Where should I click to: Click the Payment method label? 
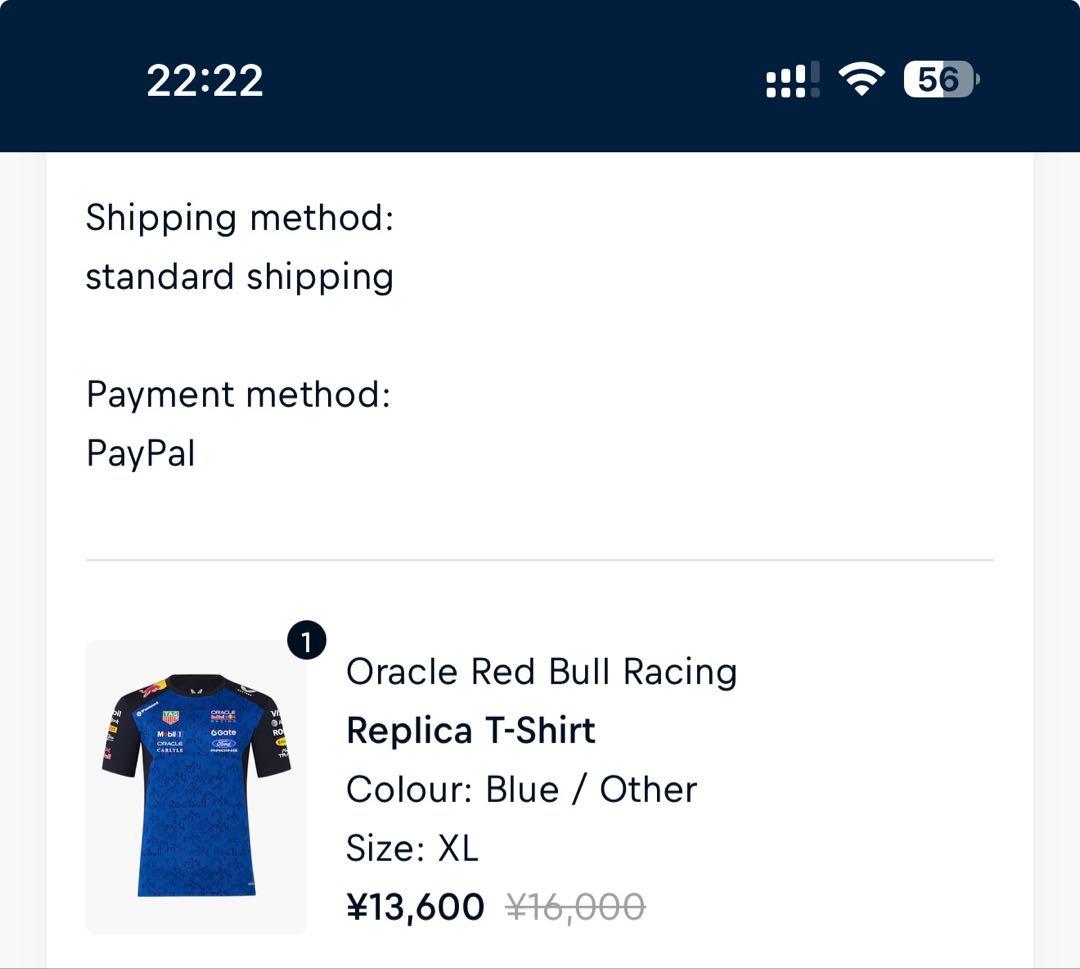click(x=238, y=394)
